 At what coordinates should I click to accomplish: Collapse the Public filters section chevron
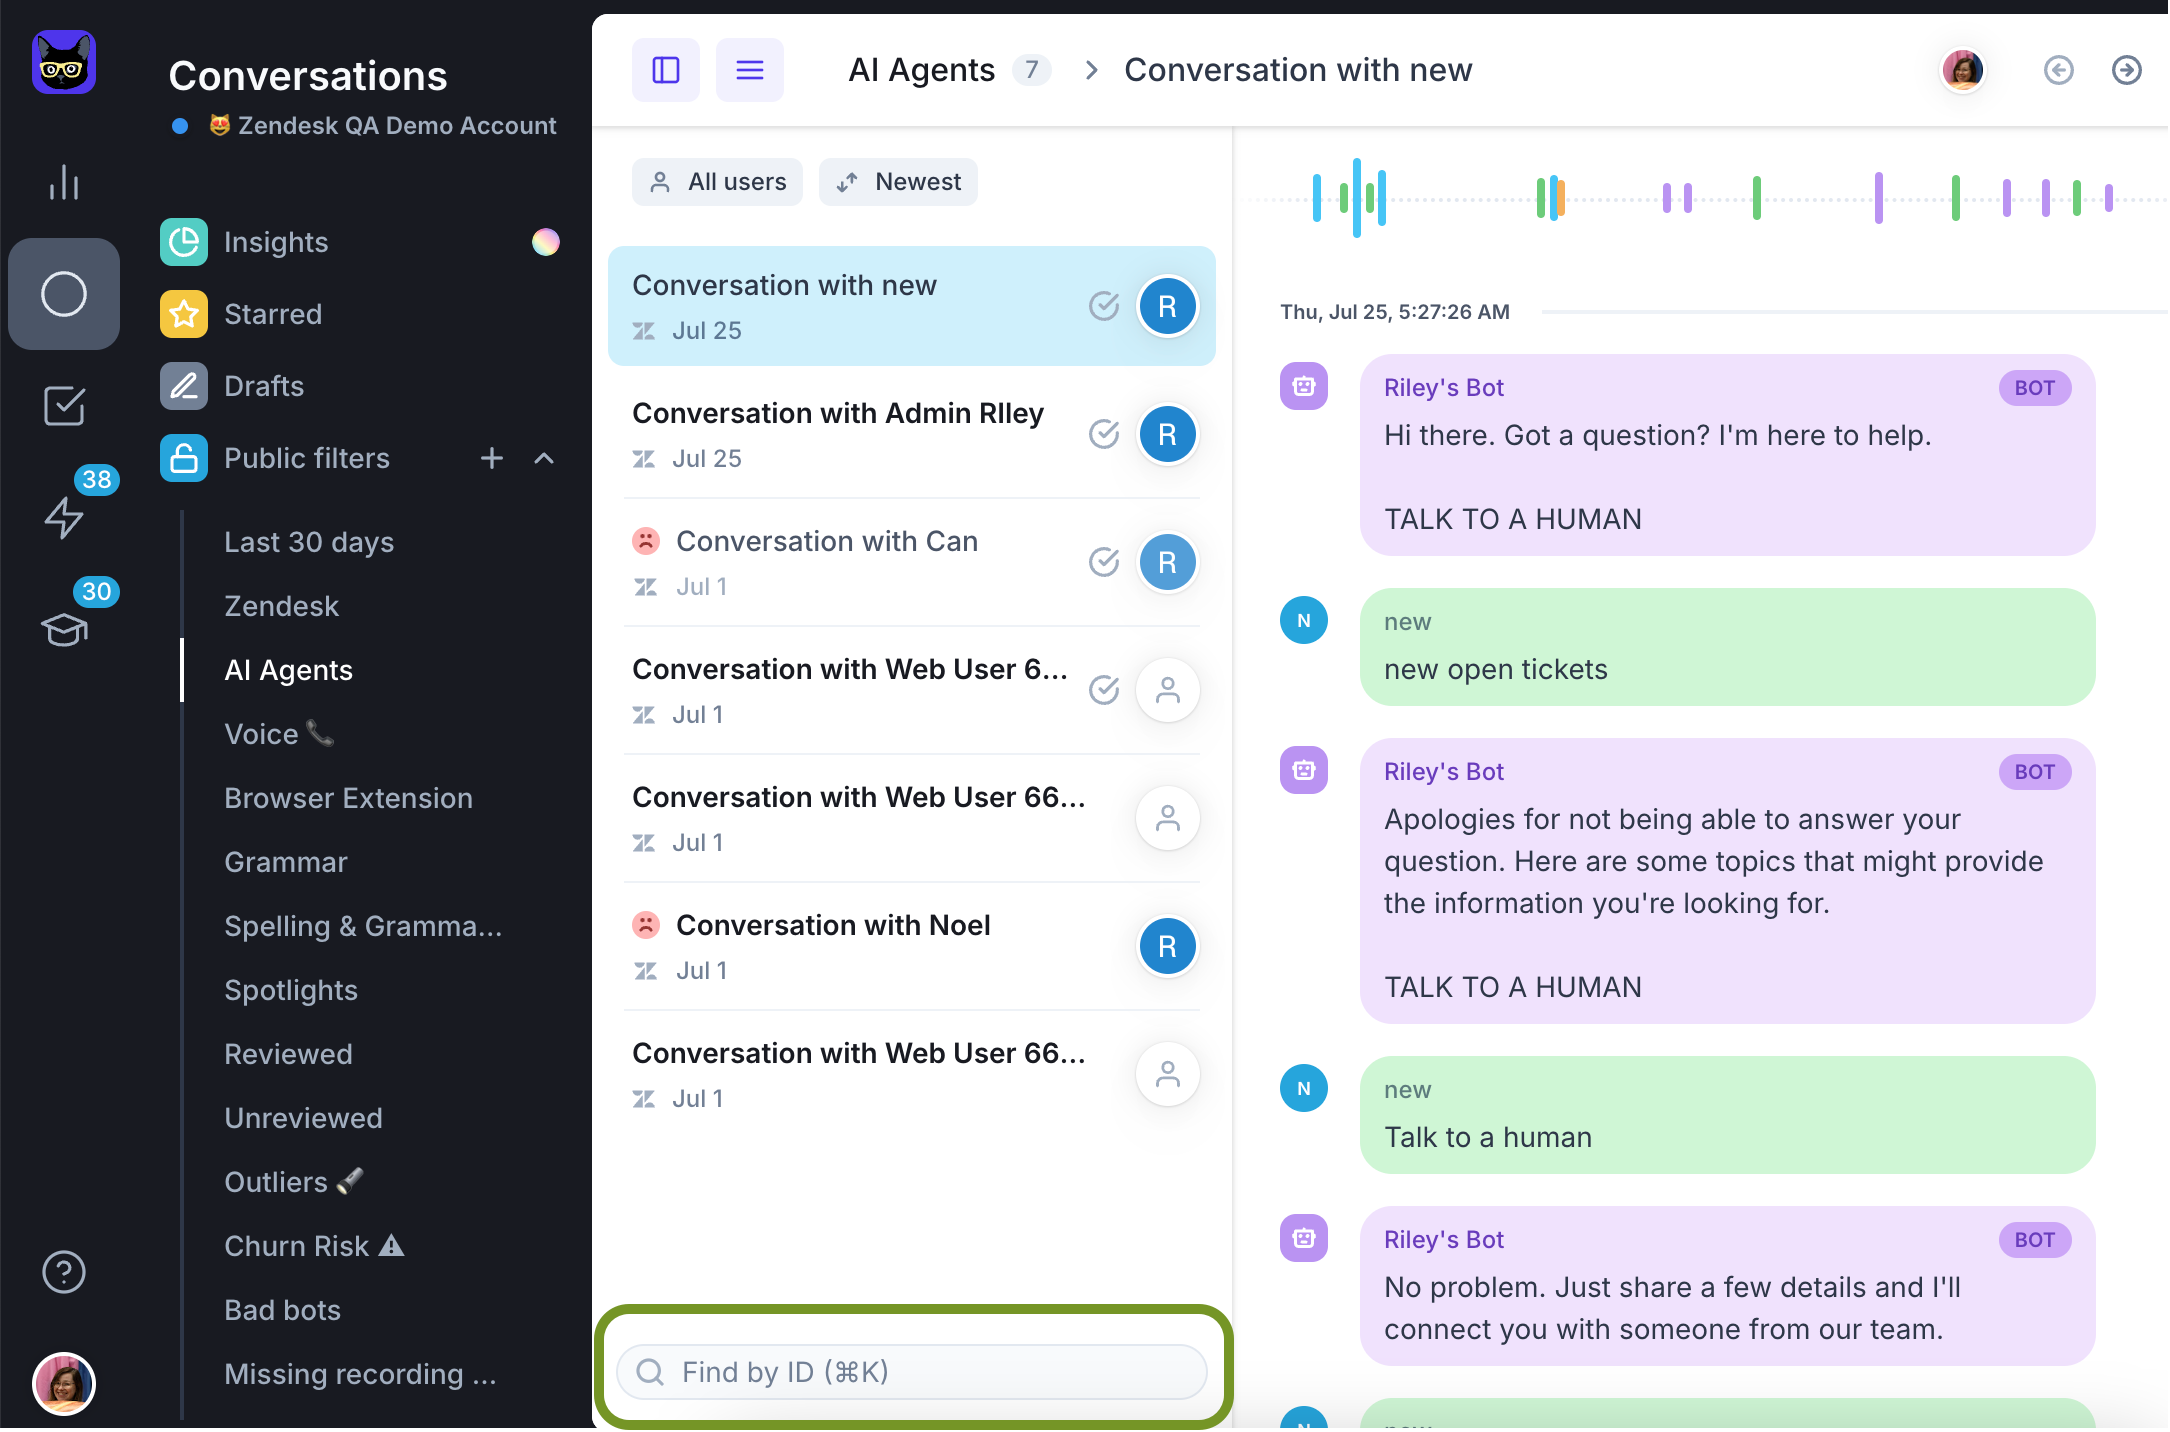(544, 458)
